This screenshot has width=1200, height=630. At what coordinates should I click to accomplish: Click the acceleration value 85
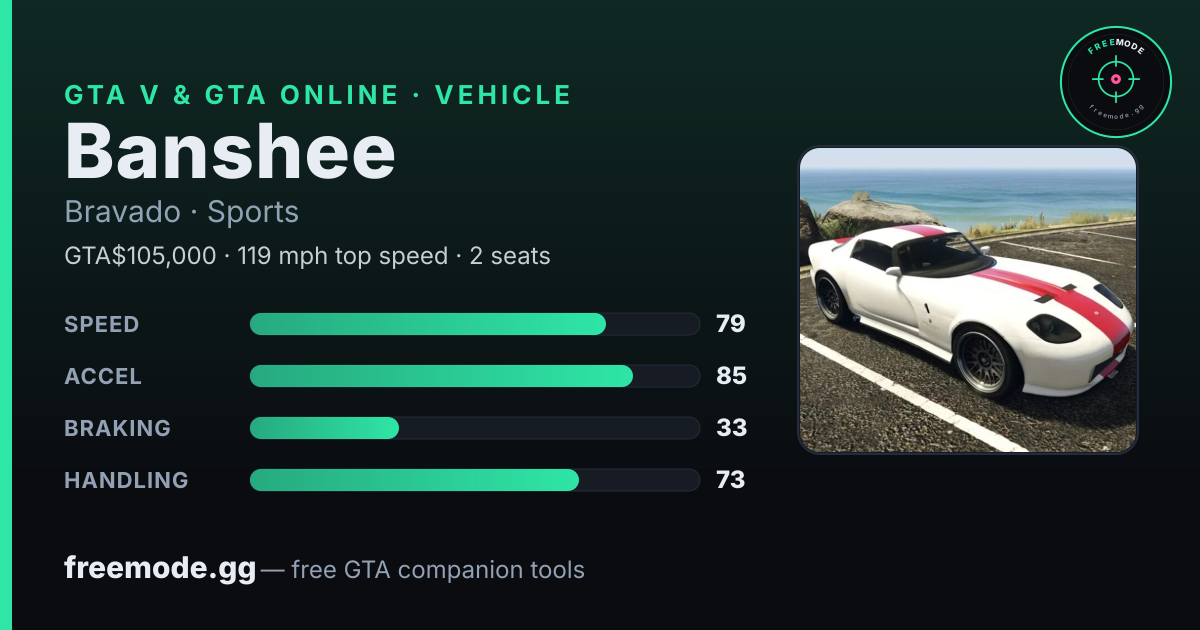pyautogui.click(x=732, y=376)
